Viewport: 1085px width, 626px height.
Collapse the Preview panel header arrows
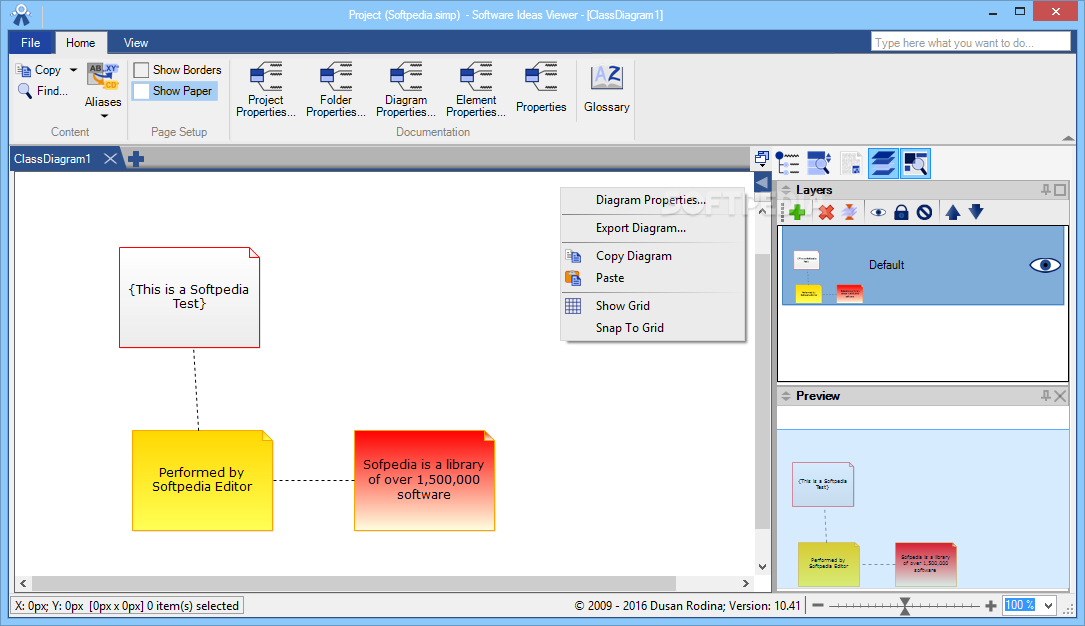click(x=786, y=396)
